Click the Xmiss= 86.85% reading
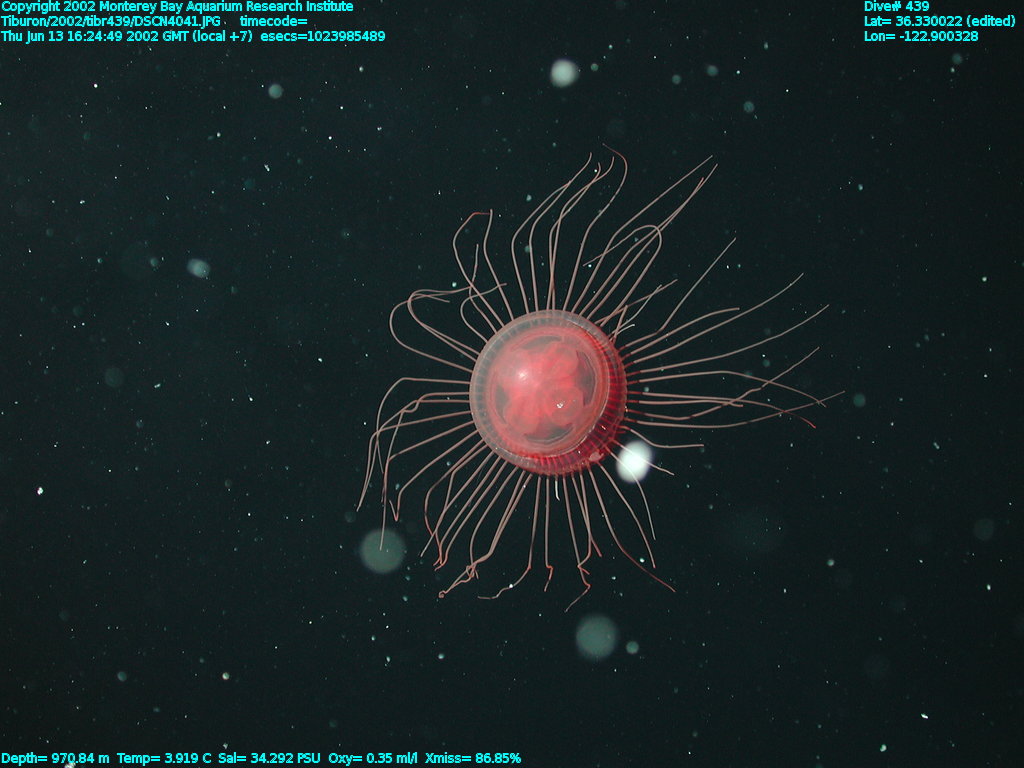The height and width of the screenshot is (768, 1024). tap(472, 759)
